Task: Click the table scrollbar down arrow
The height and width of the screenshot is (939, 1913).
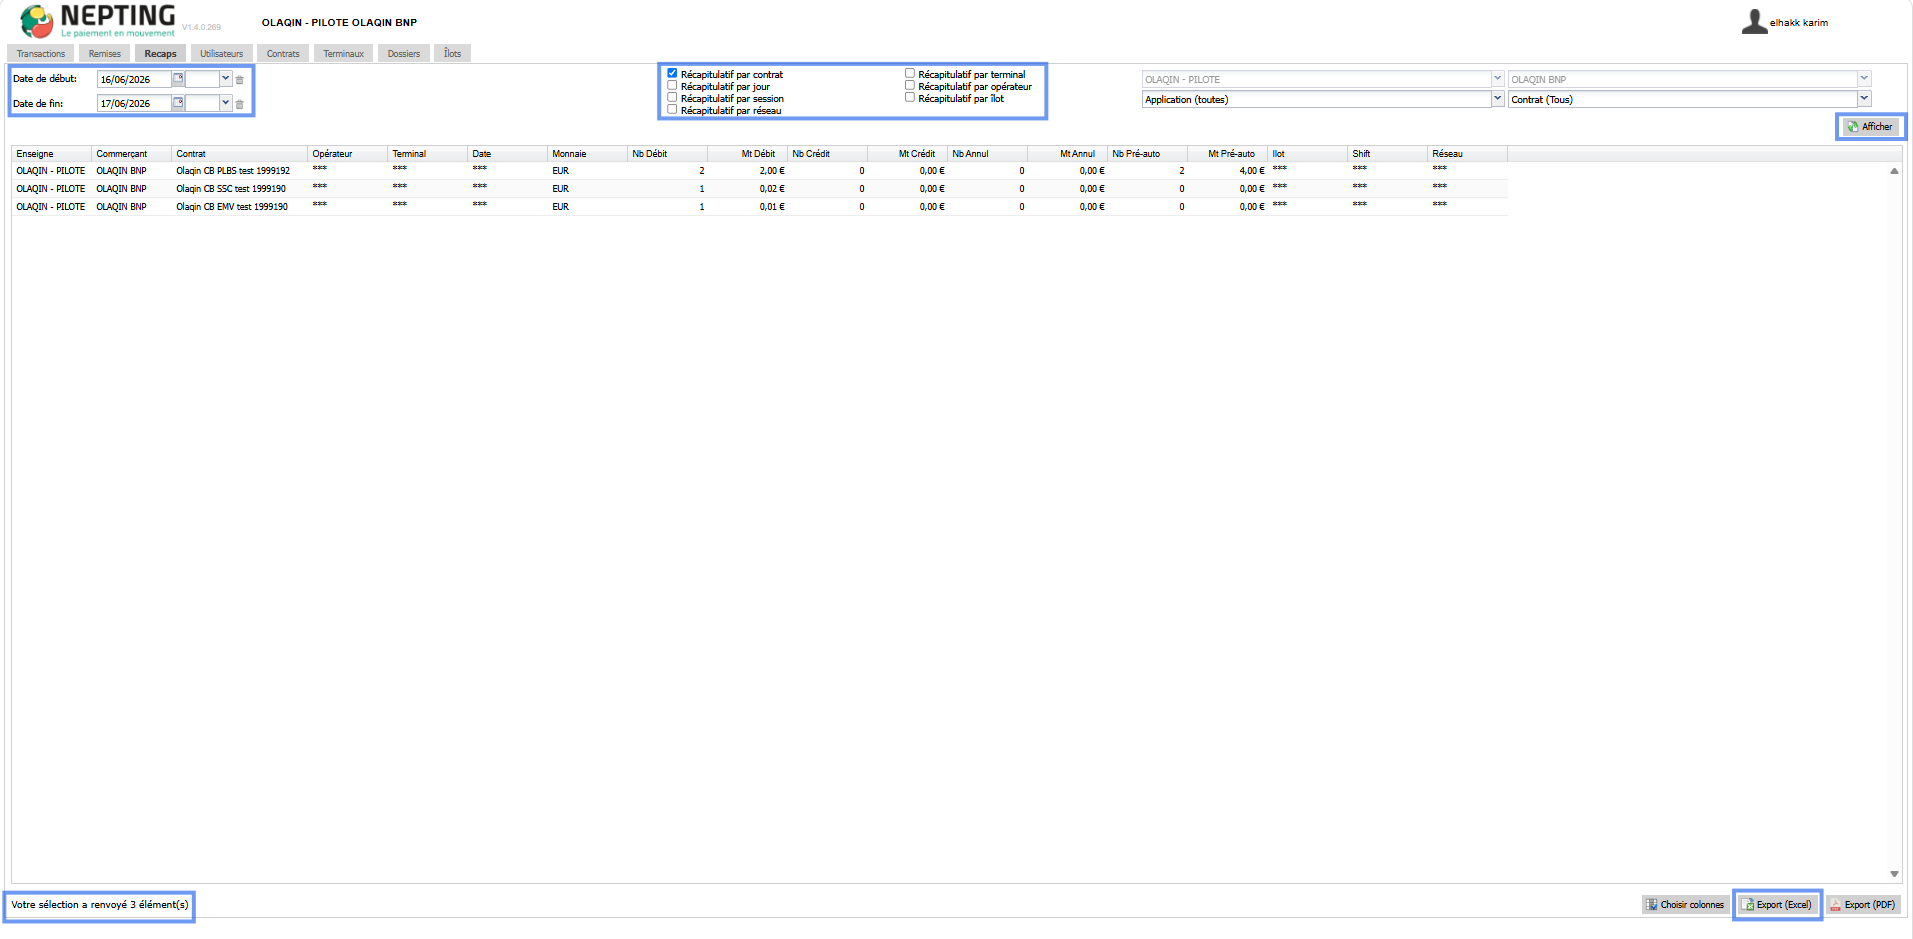Action: point(1894,874)
